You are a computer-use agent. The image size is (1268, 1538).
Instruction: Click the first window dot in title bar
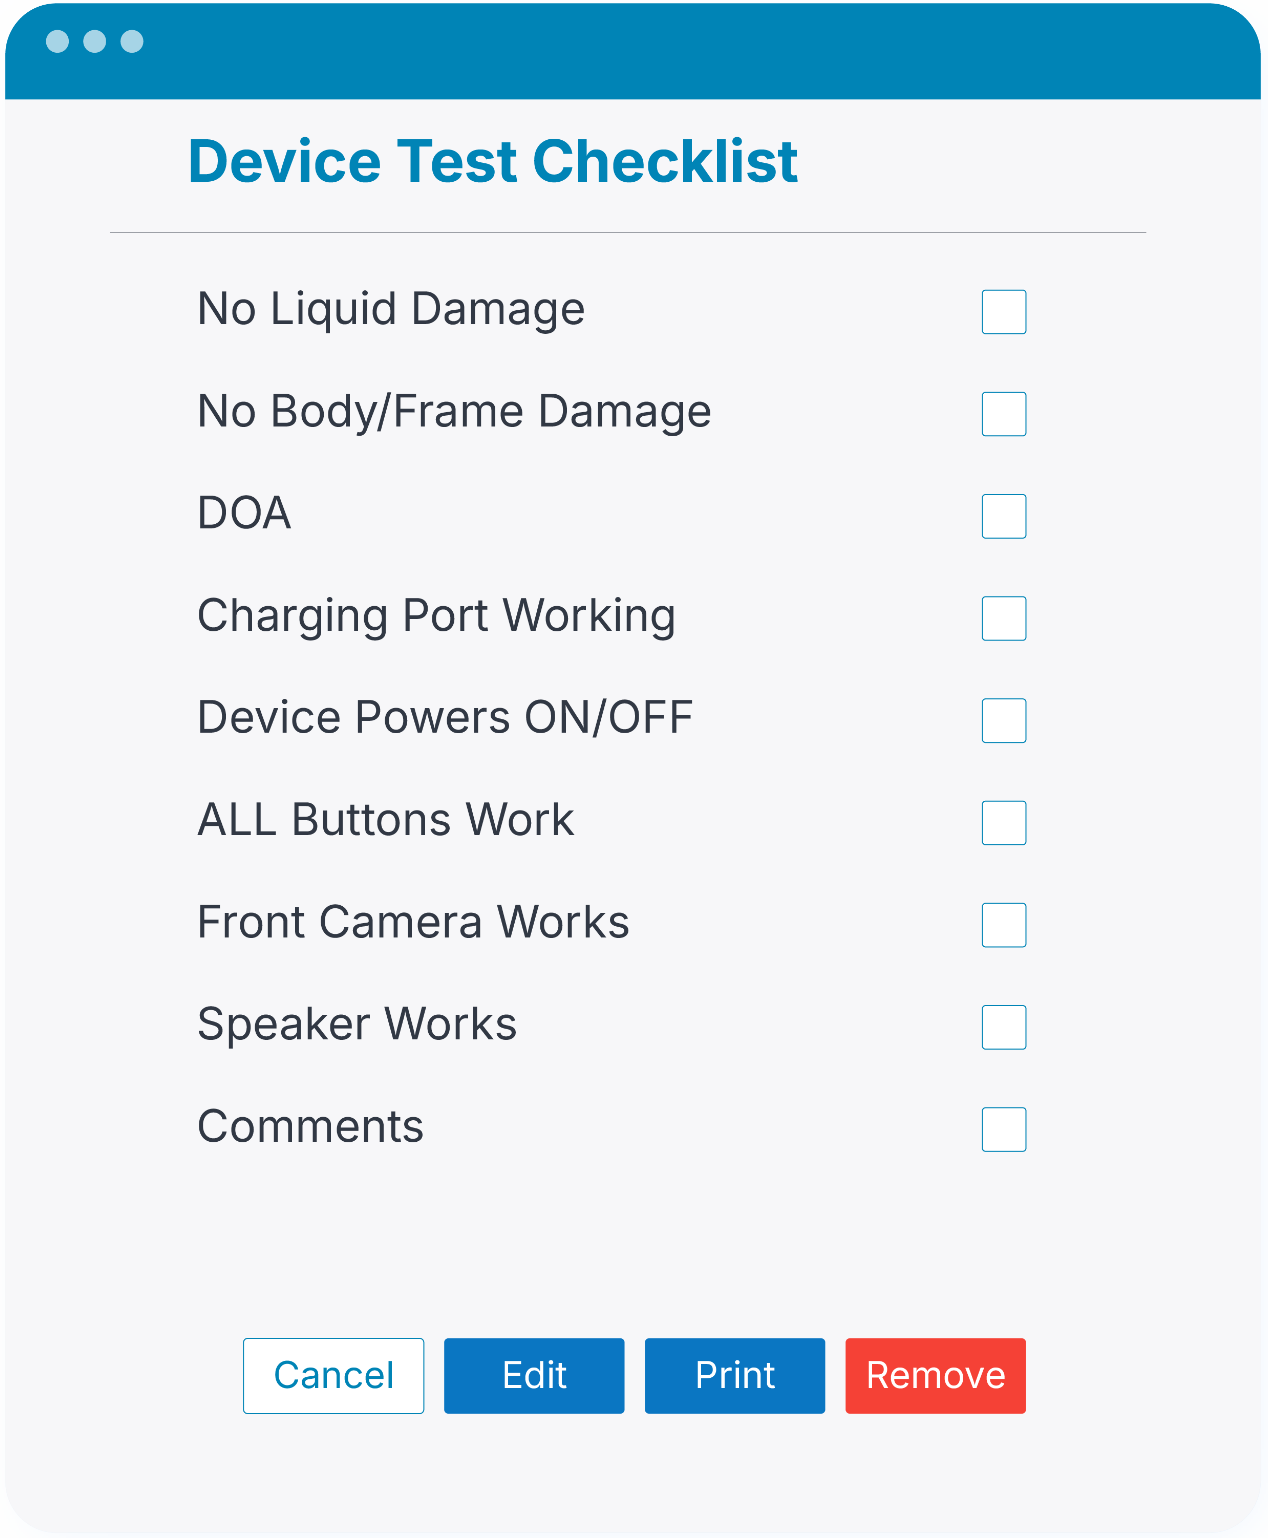(58, 41)
